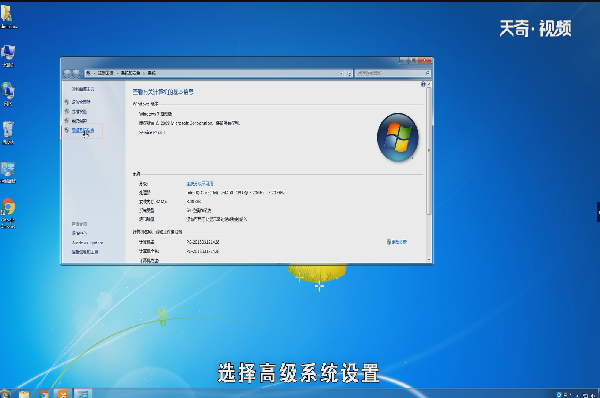Click the System breadcrumb segment

pos(152,73)
